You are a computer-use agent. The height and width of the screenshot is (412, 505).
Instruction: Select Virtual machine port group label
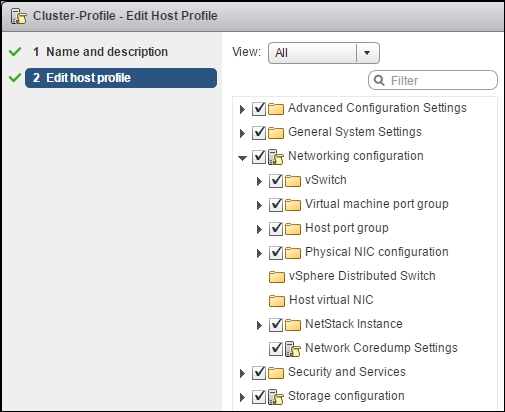click(x=377, y=204)
